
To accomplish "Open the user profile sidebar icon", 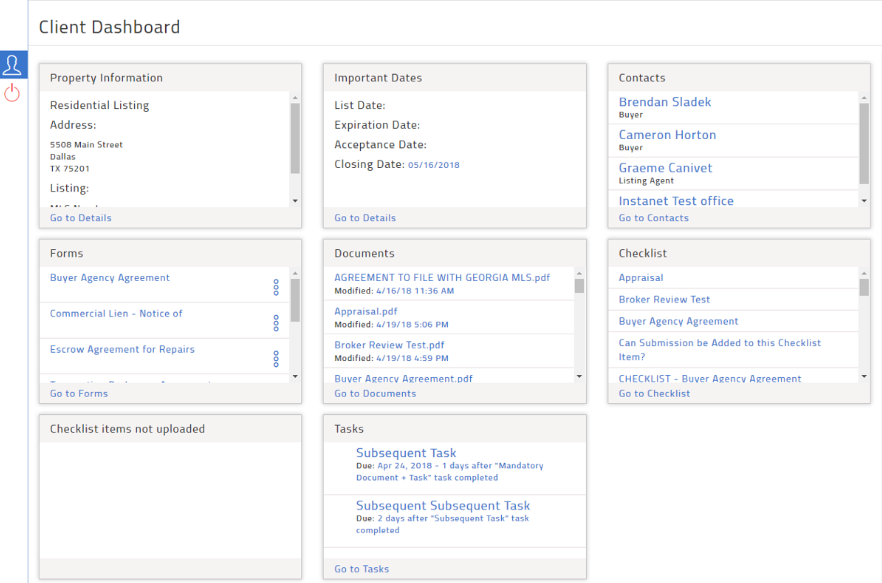I will (x=13, y=64).
